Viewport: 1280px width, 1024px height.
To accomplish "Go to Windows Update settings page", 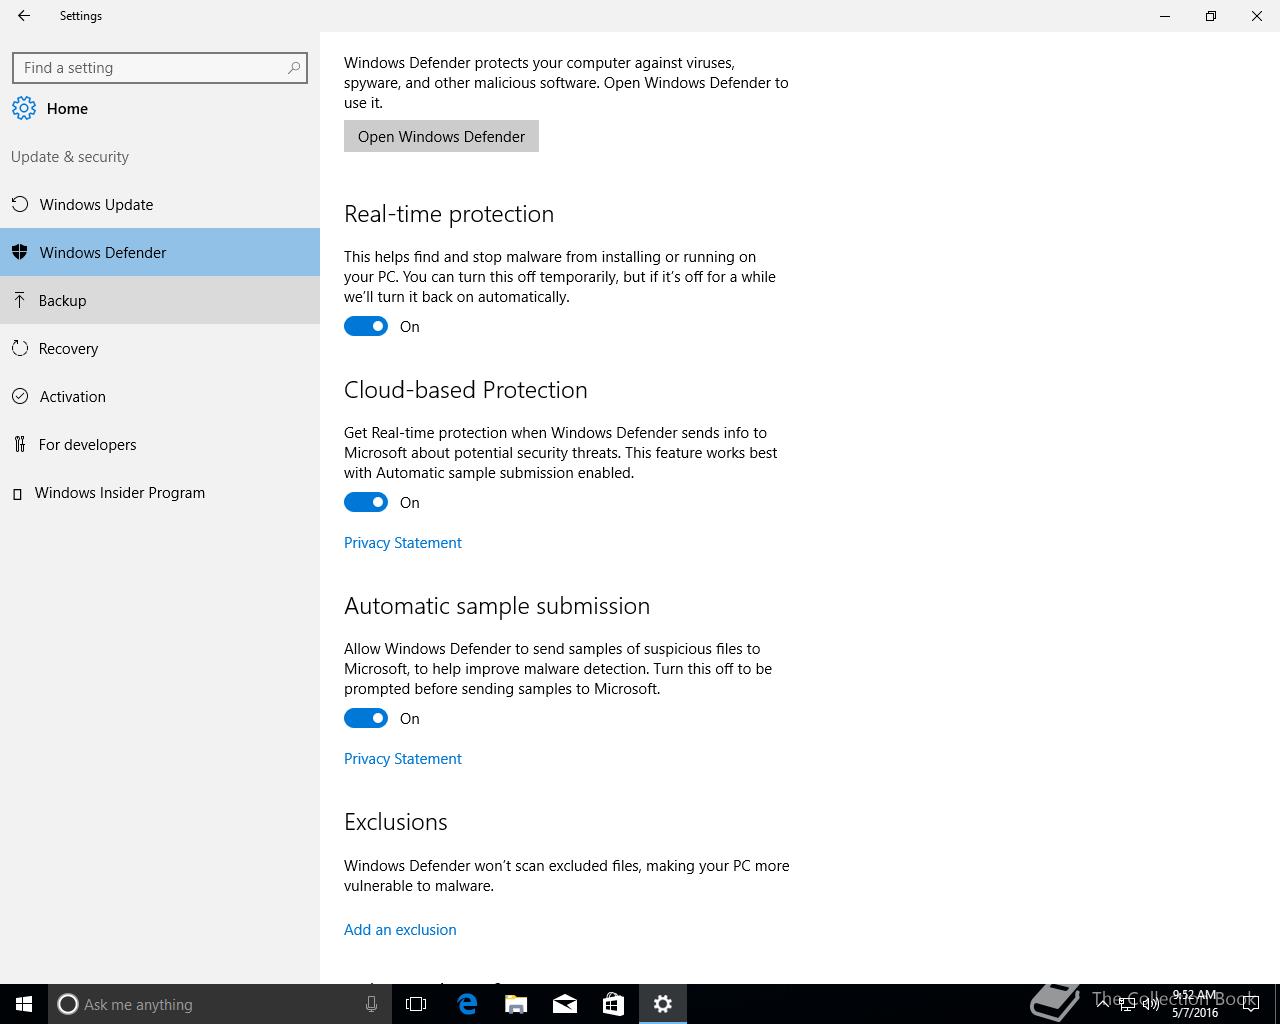I will (x=160, y=204).
